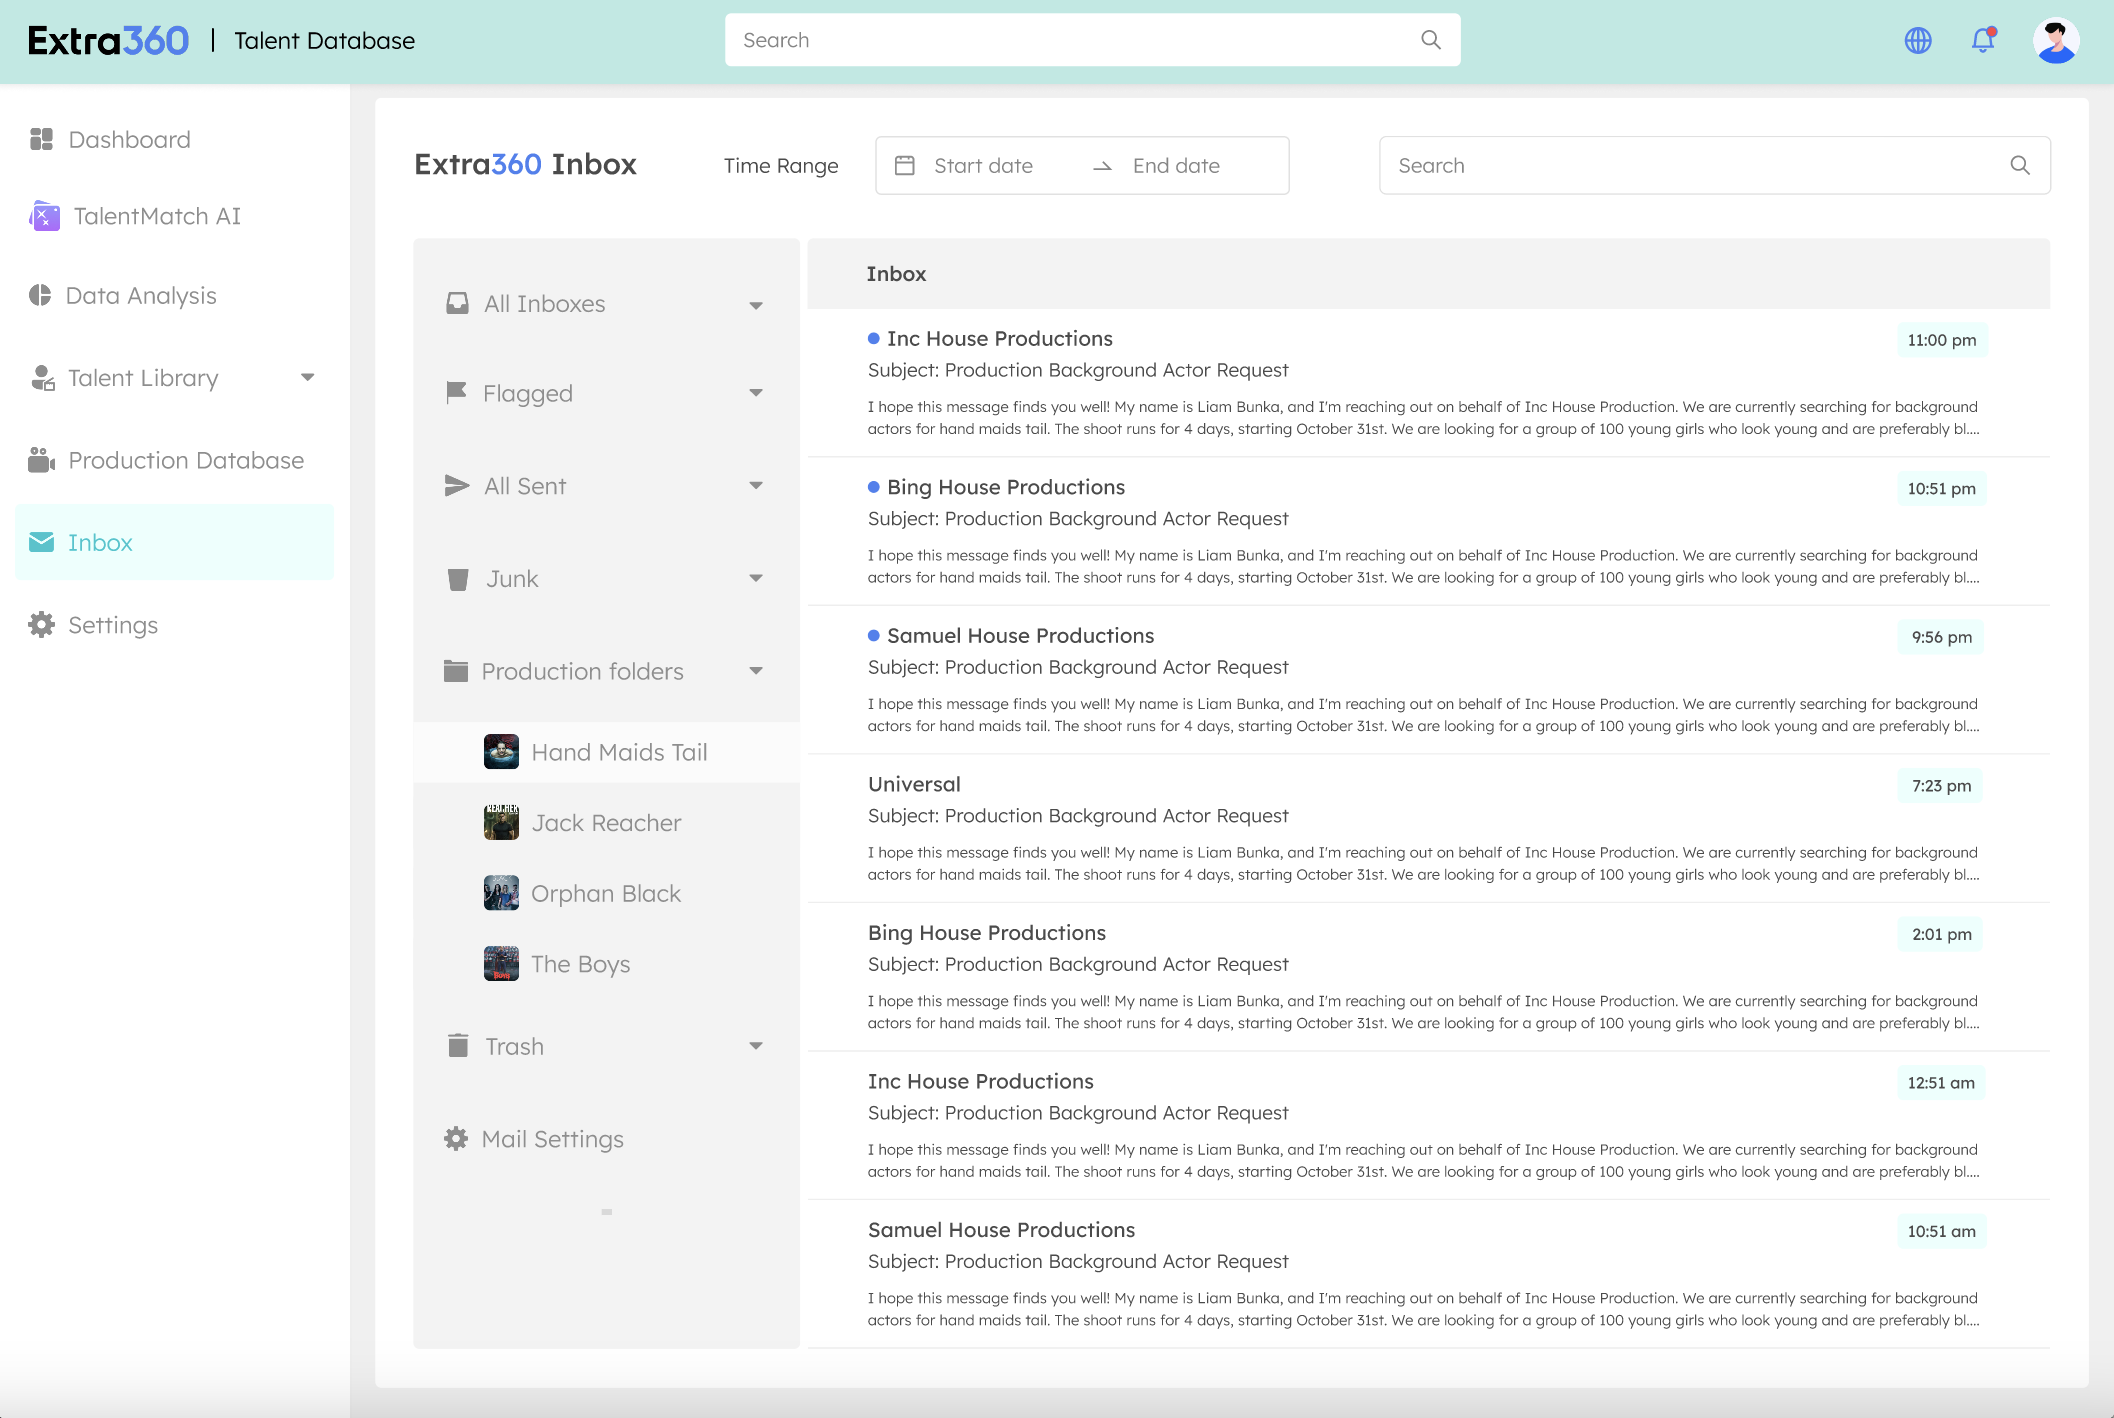Click the All Inboxes tray icon
The height and width of the screenshot is (1418, 2114).
(457, 303)
